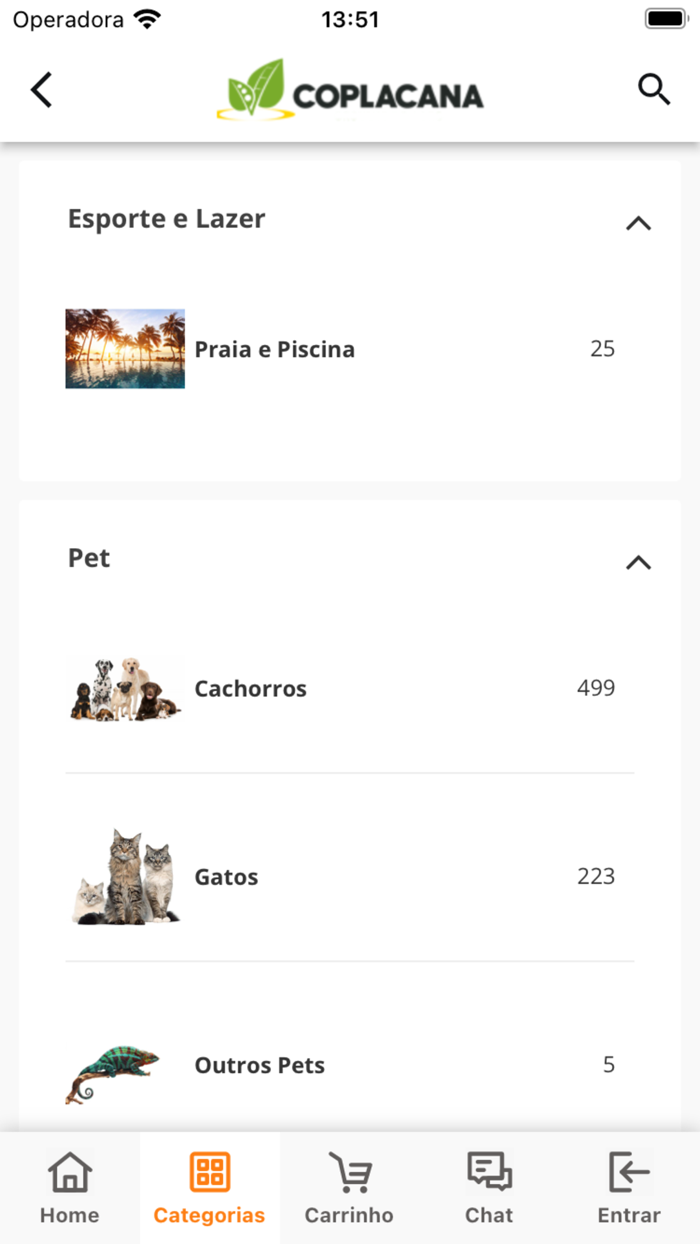Tap the Categorias grid icon
700x1244 pixels.
(x=210, y=1172)
